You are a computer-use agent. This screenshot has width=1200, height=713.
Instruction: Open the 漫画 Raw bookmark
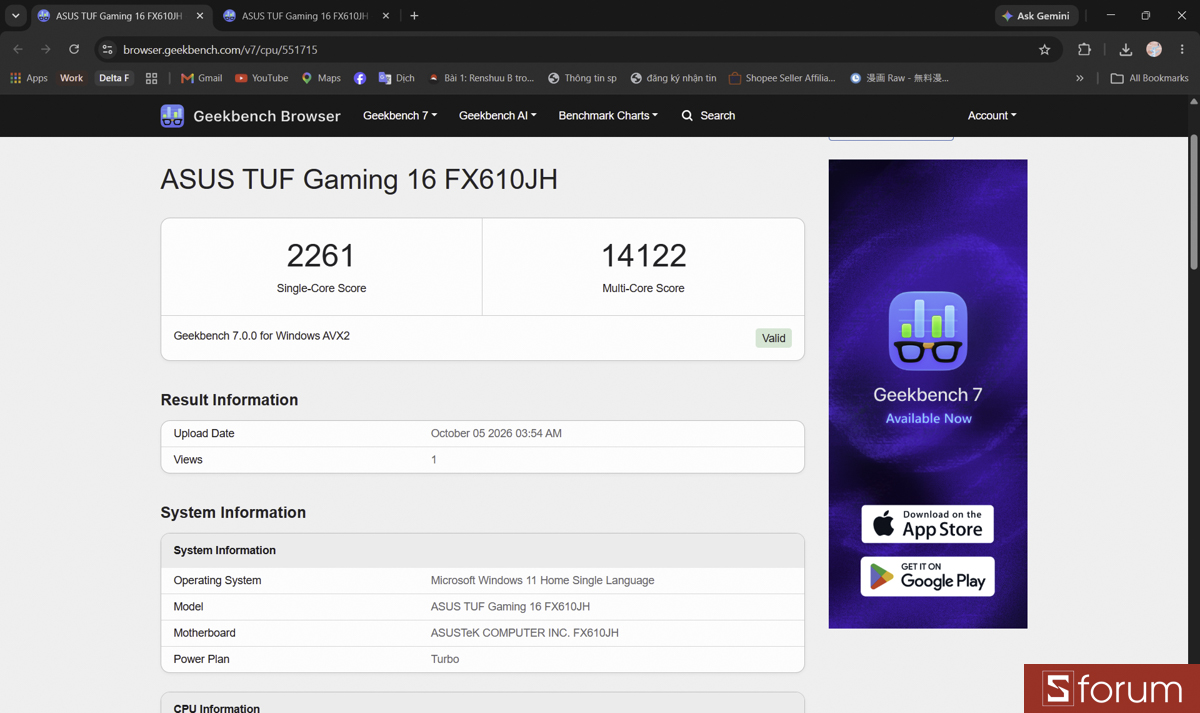click(899, 78)
